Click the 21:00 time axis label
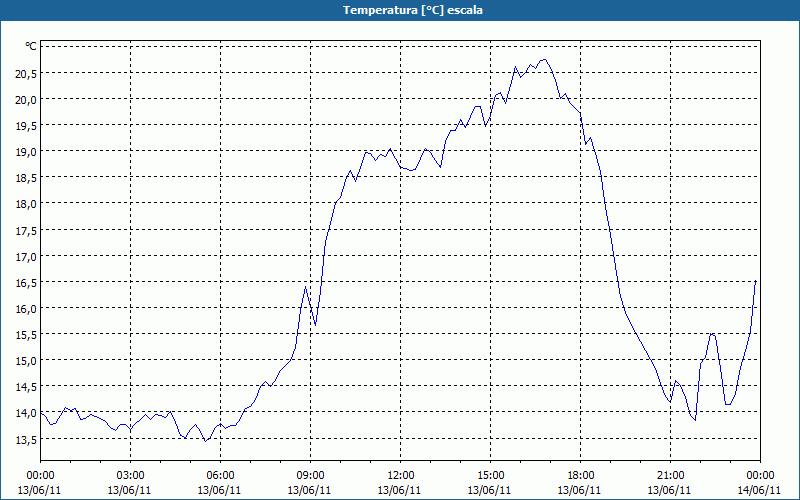Screen dimensions: 800x500 670,476
